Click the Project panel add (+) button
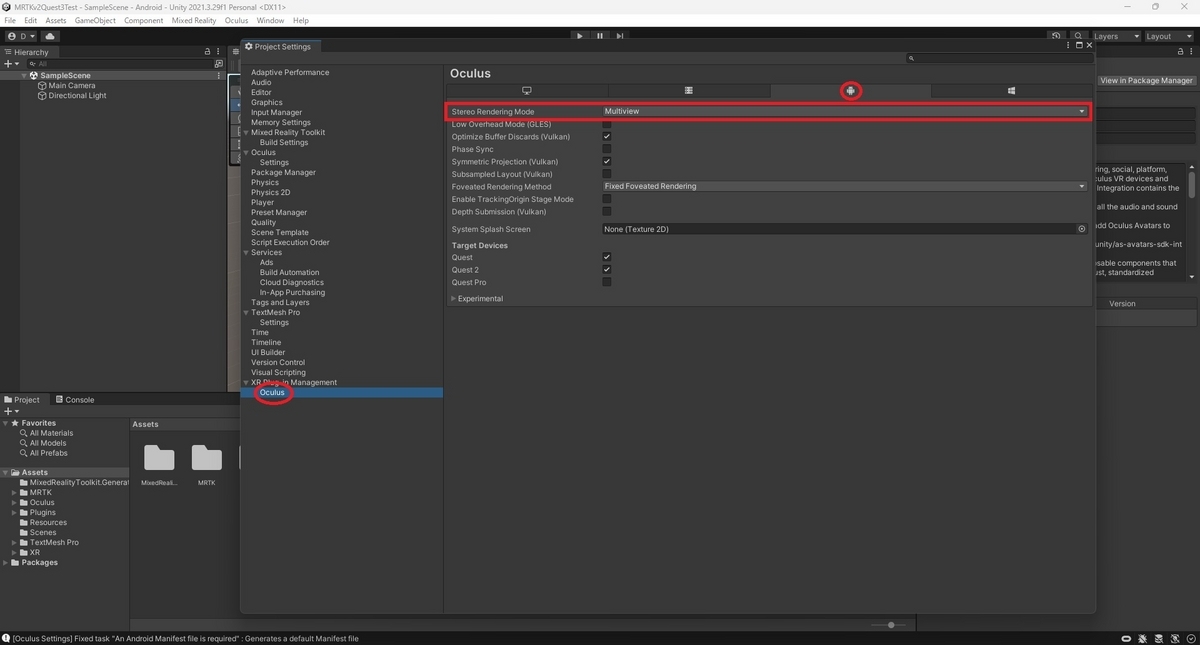Screen dimensions: 1200x645 [10, 411]
